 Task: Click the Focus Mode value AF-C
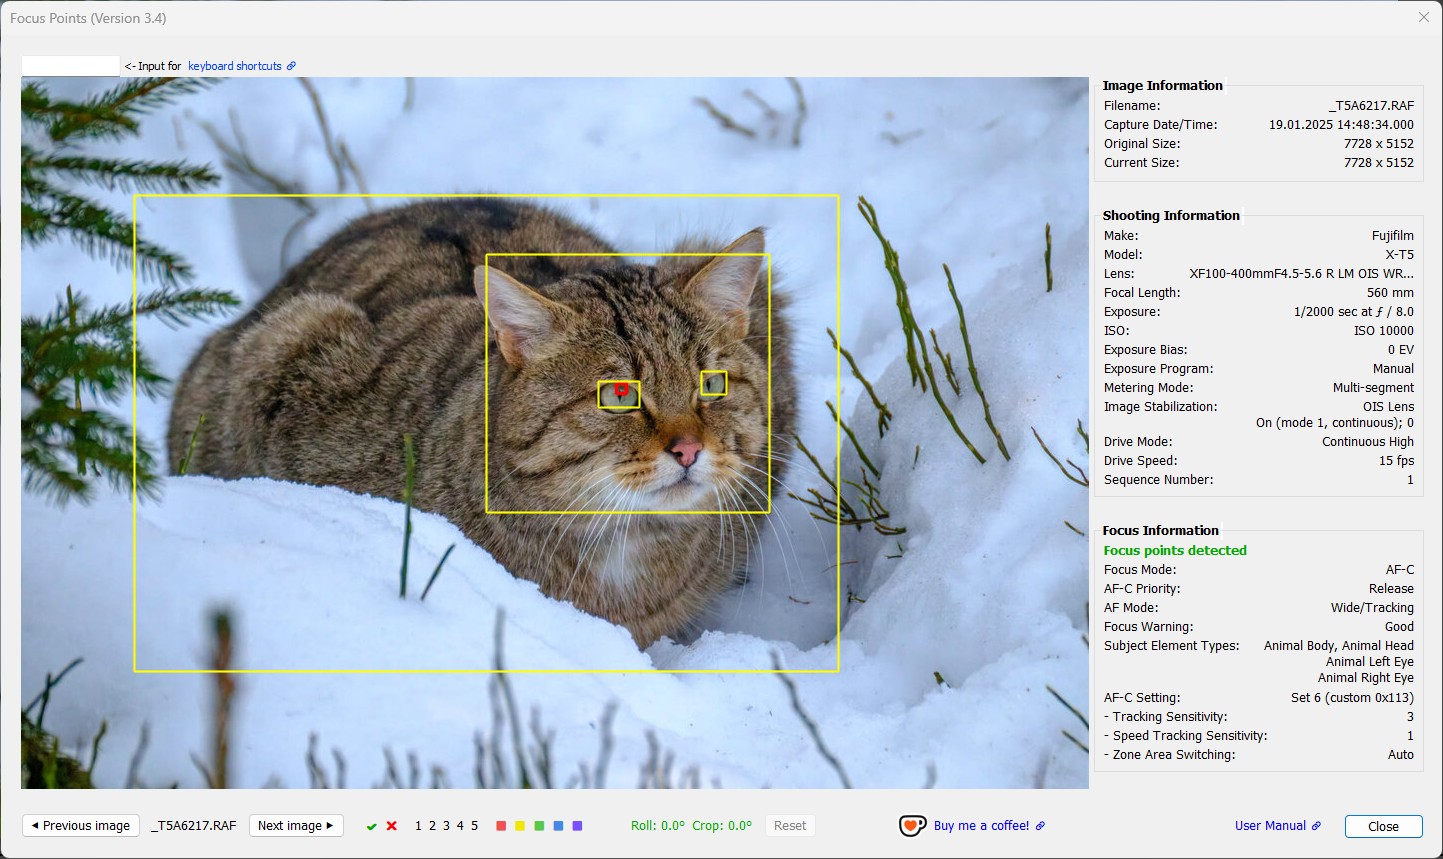(x=1400, y=570)
